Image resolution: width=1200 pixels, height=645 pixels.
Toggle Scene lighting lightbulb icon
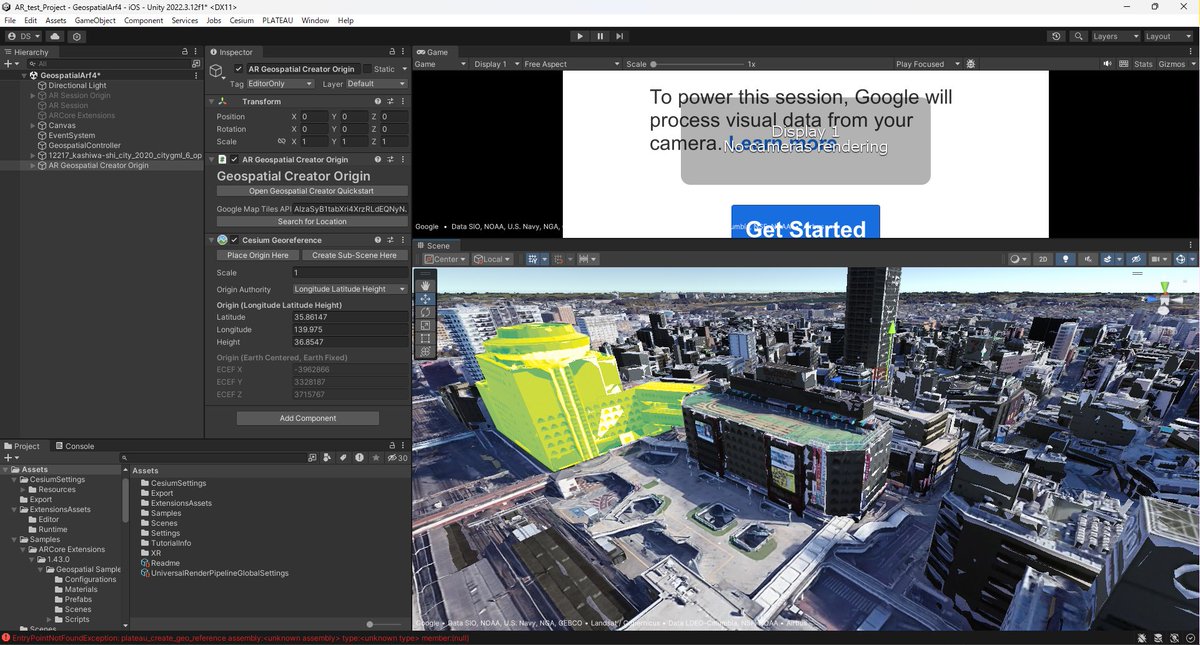tap(1065, 259)
